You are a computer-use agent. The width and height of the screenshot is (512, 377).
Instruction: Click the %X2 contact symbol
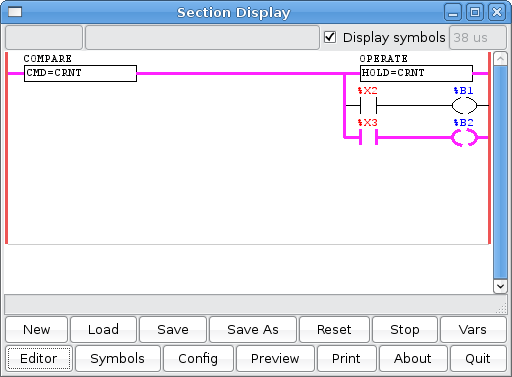368,106
